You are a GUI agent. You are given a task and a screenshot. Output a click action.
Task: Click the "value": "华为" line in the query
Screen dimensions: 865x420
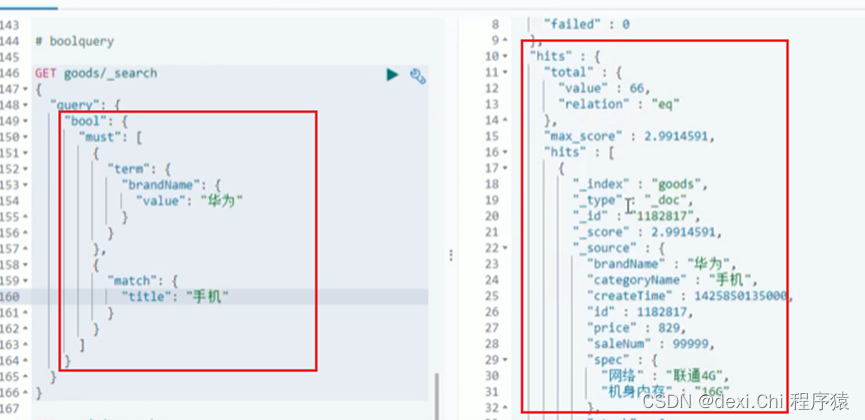point(189,201)
